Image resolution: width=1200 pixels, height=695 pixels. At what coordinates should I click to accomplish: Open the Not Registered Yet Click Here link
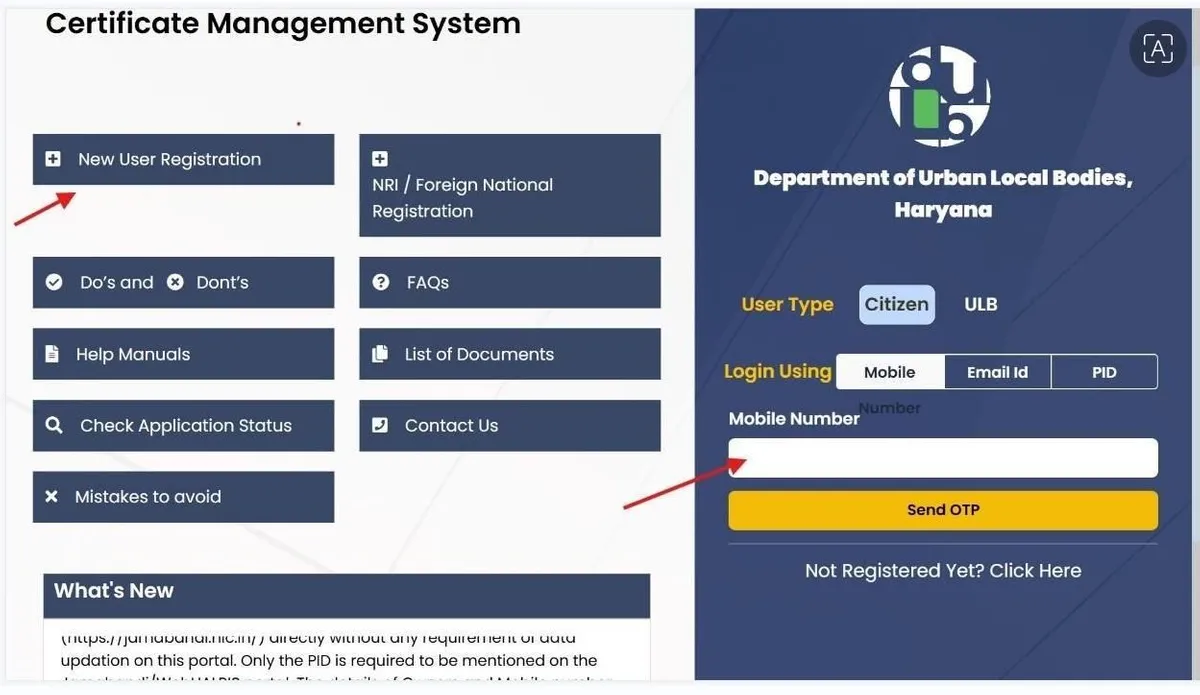[943, 570]
